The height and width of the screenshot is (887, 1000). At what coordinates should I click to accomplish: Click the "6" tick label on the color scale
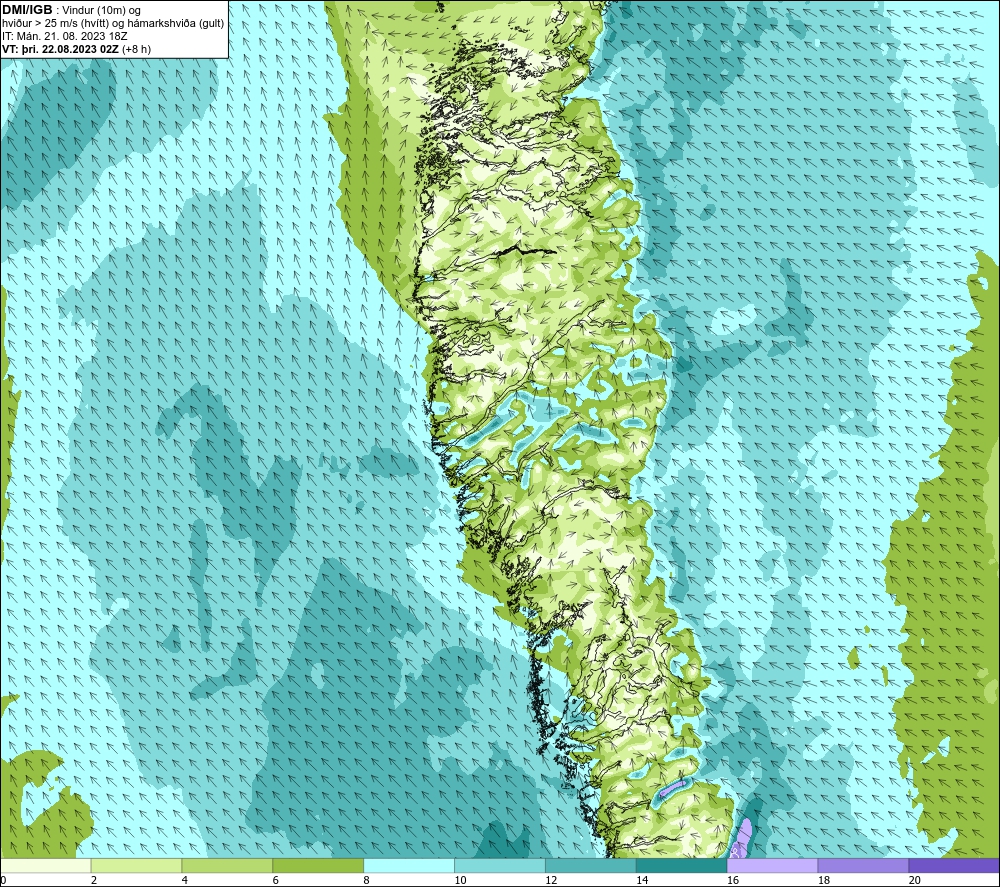(276, 880)
